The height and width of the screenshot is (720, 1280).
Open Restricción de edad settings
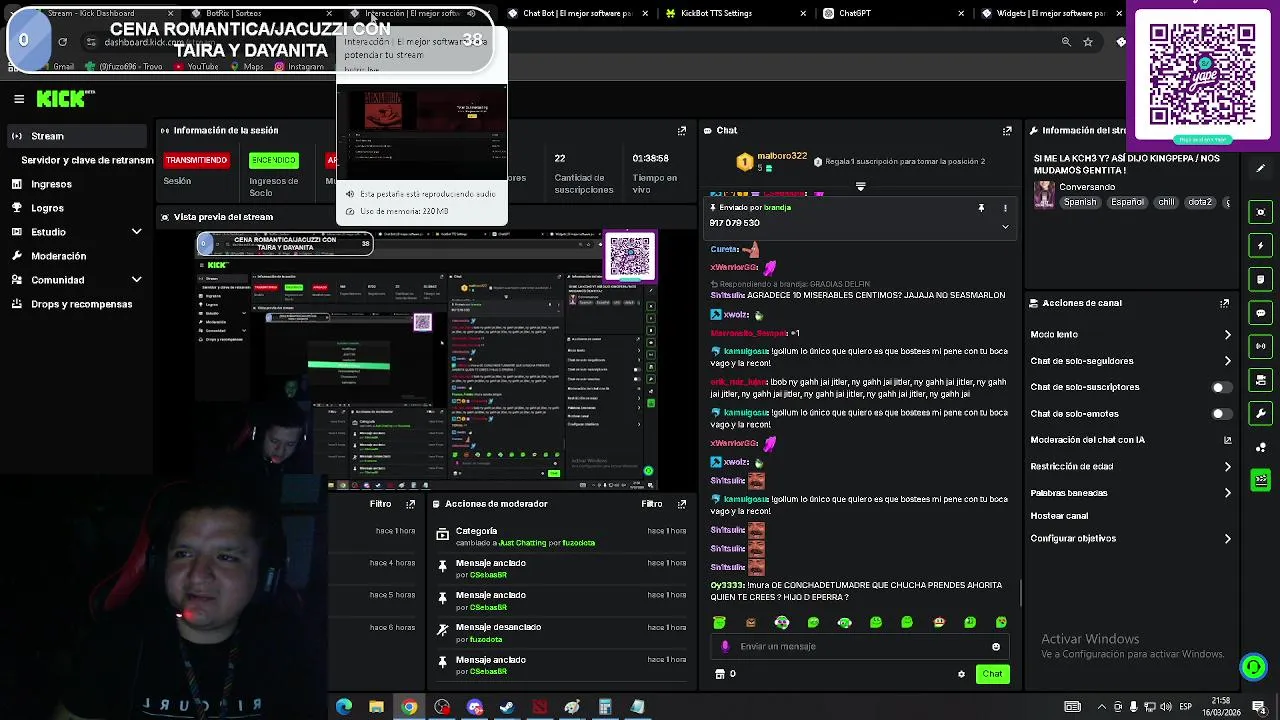pos(1129,466)
